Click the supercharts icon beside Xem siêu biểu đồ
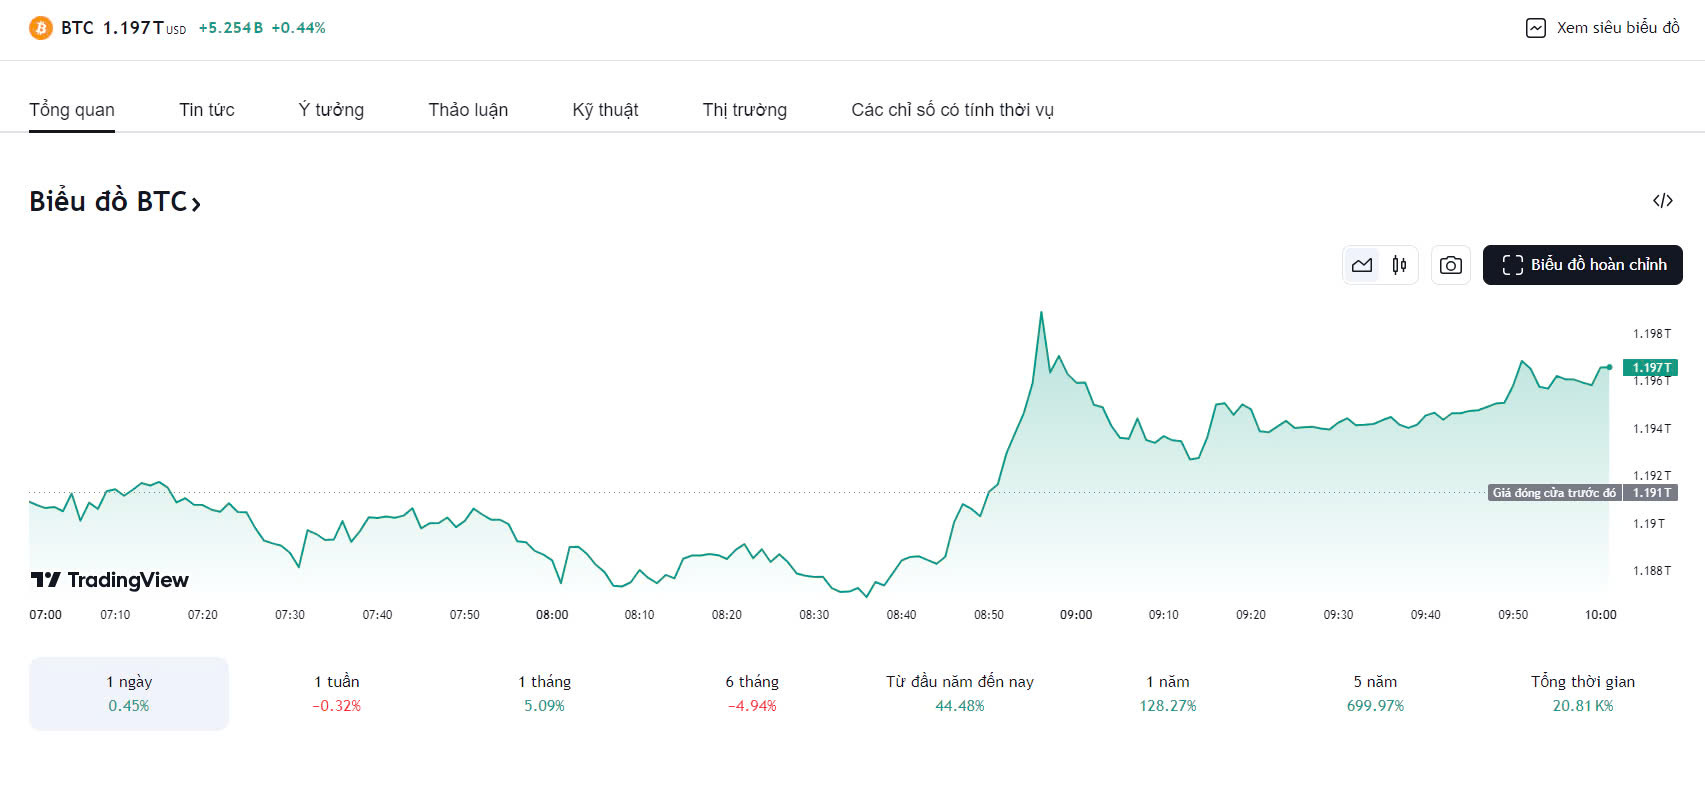Viewport: 1705px width, 803px height. (x=1536, y=28)
